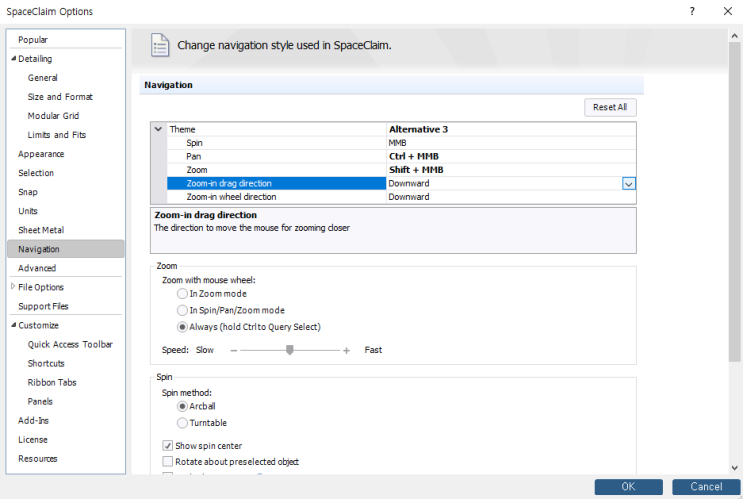Close the SpaceClaim Options dialog
The height and width of the screenshot is (499, 743).
pyautogui.click(x=728, y=11)
